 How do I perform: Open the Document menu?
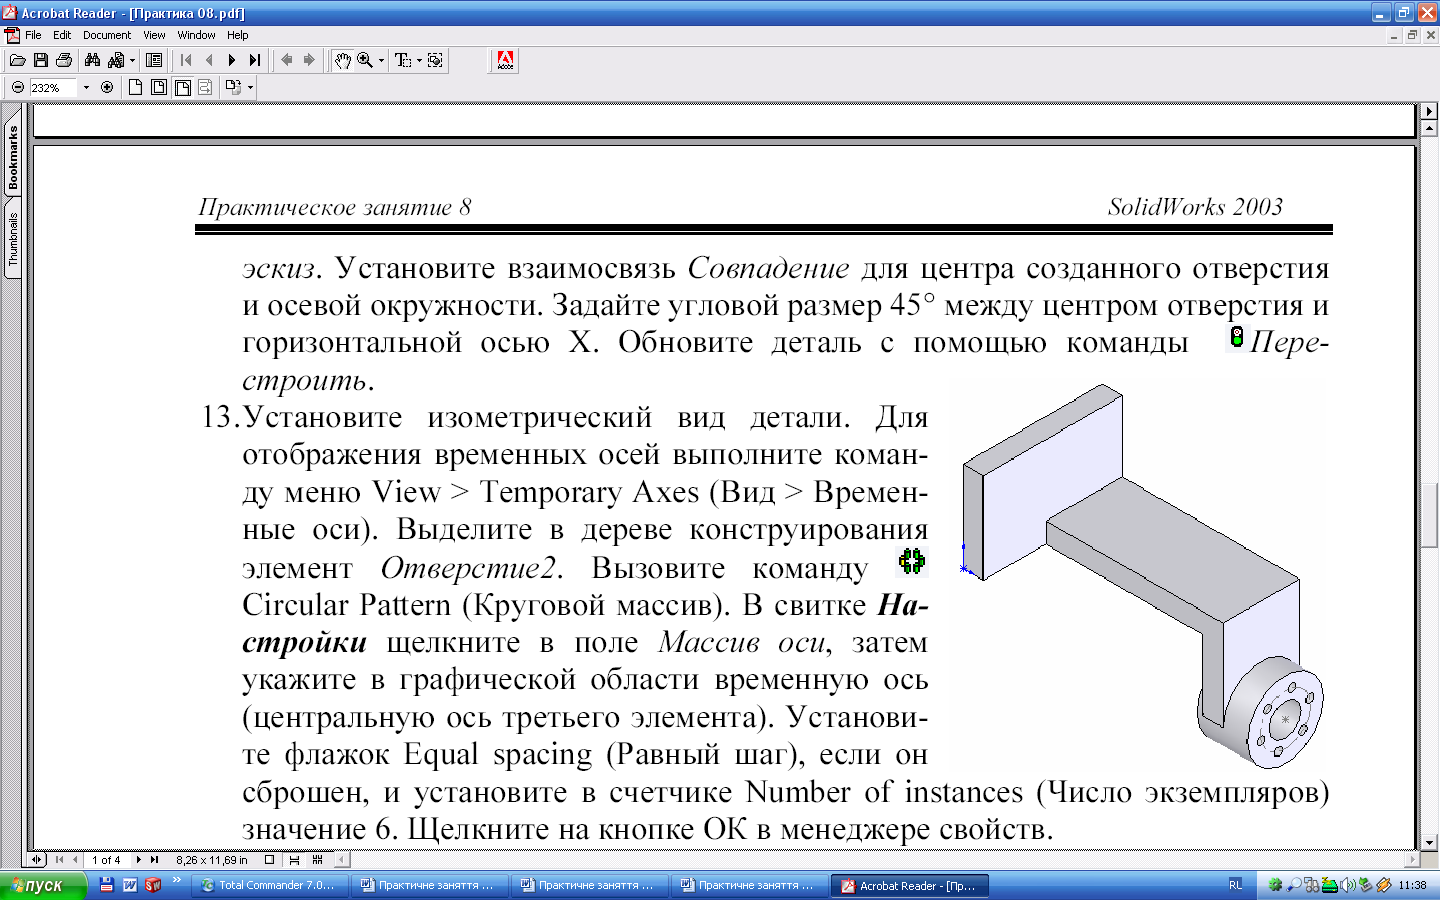pos(106,35)
